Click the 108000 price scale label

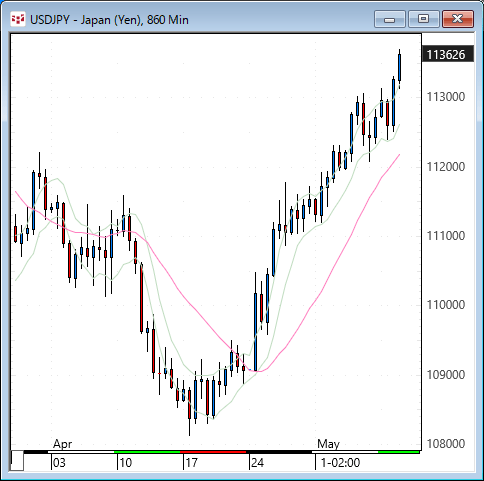coord(446,444)
